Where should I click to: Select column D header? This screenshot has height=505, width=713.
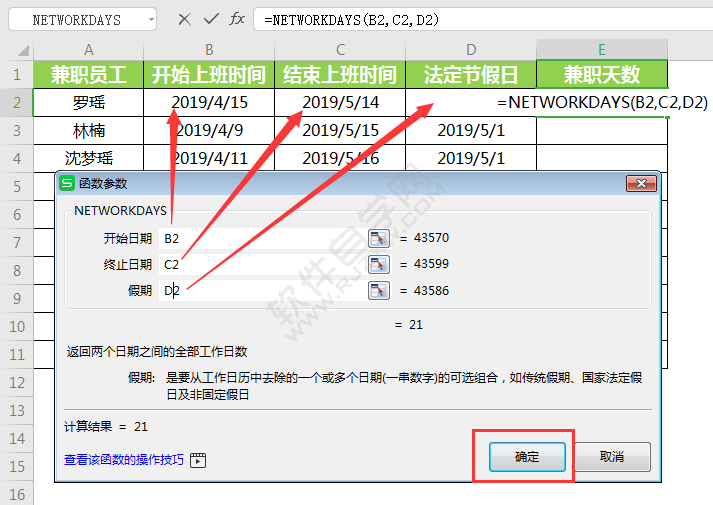471,50
